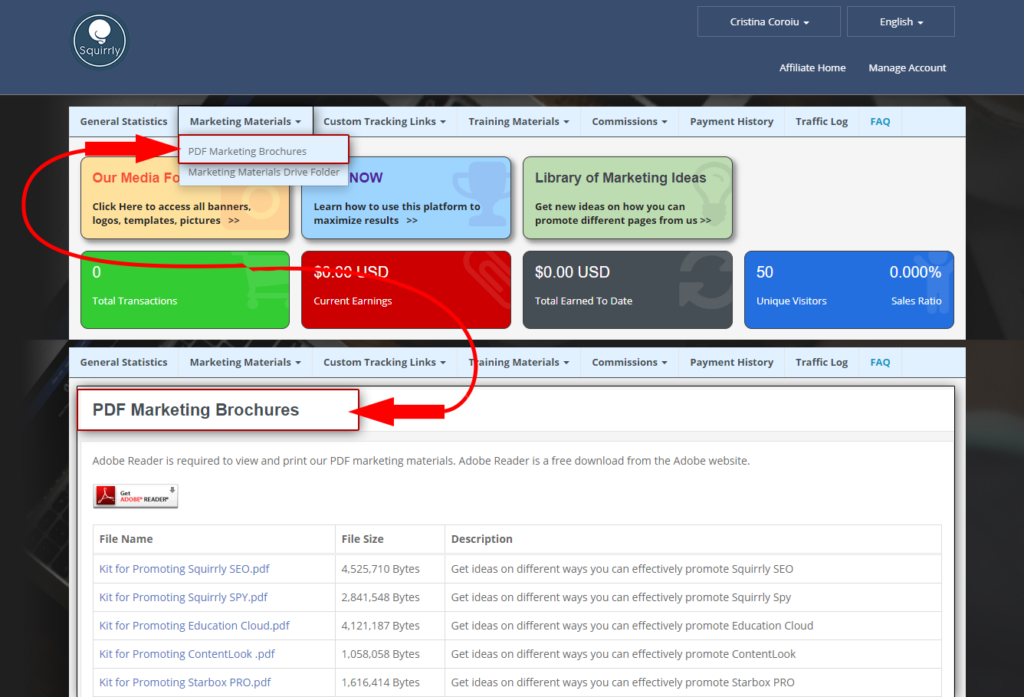This screenshot has height=697, width=1024.
Task: Click the 0.000% Sales Ratio value
Action: coord(915,272)
